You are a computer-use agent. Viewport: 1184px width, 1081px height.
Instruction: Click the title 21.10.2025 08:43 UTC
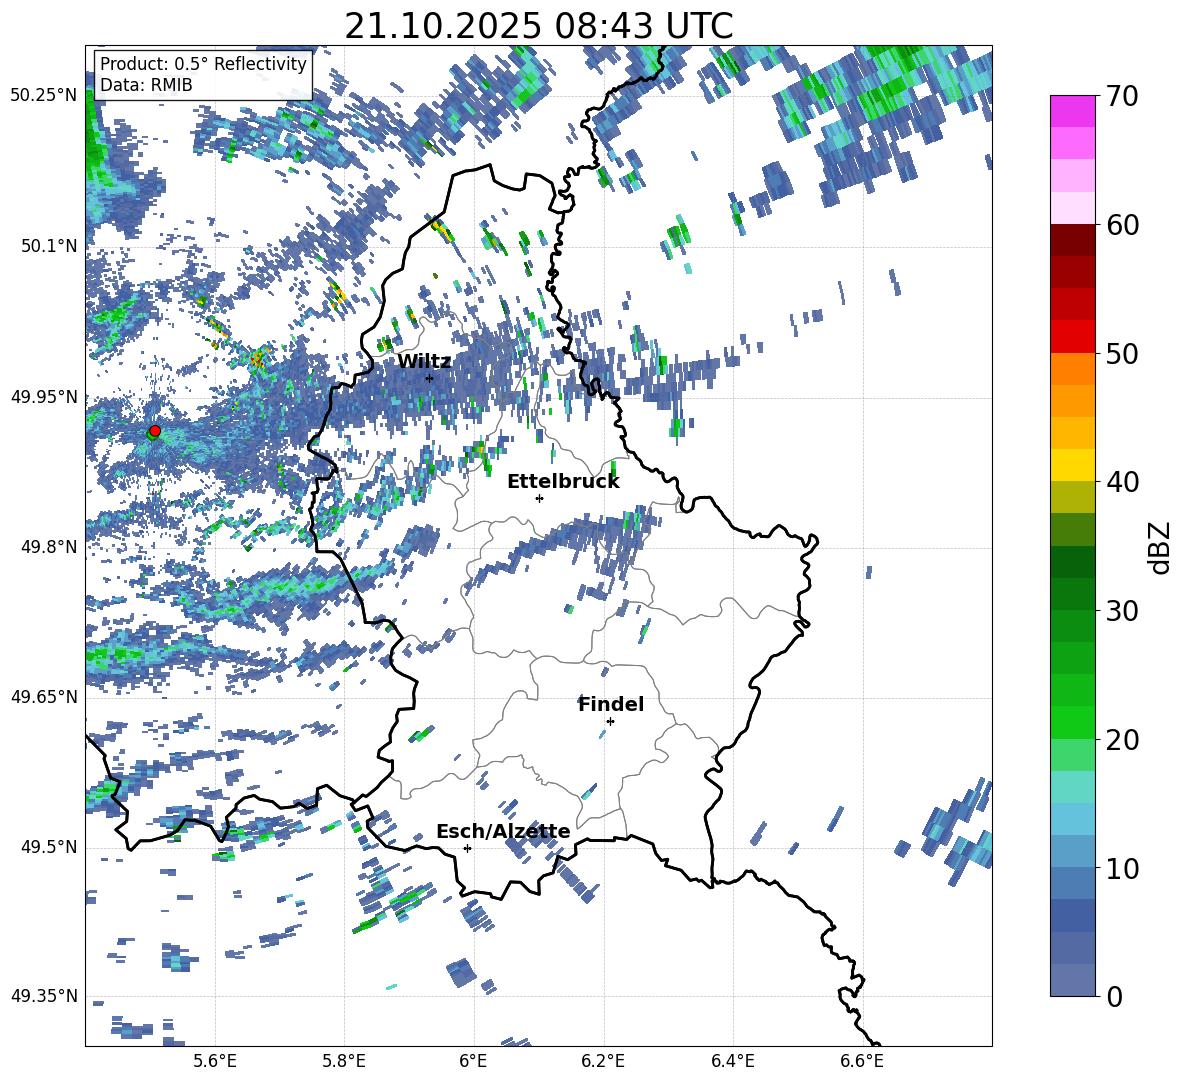pyautogui.click(x=539, y=26)
